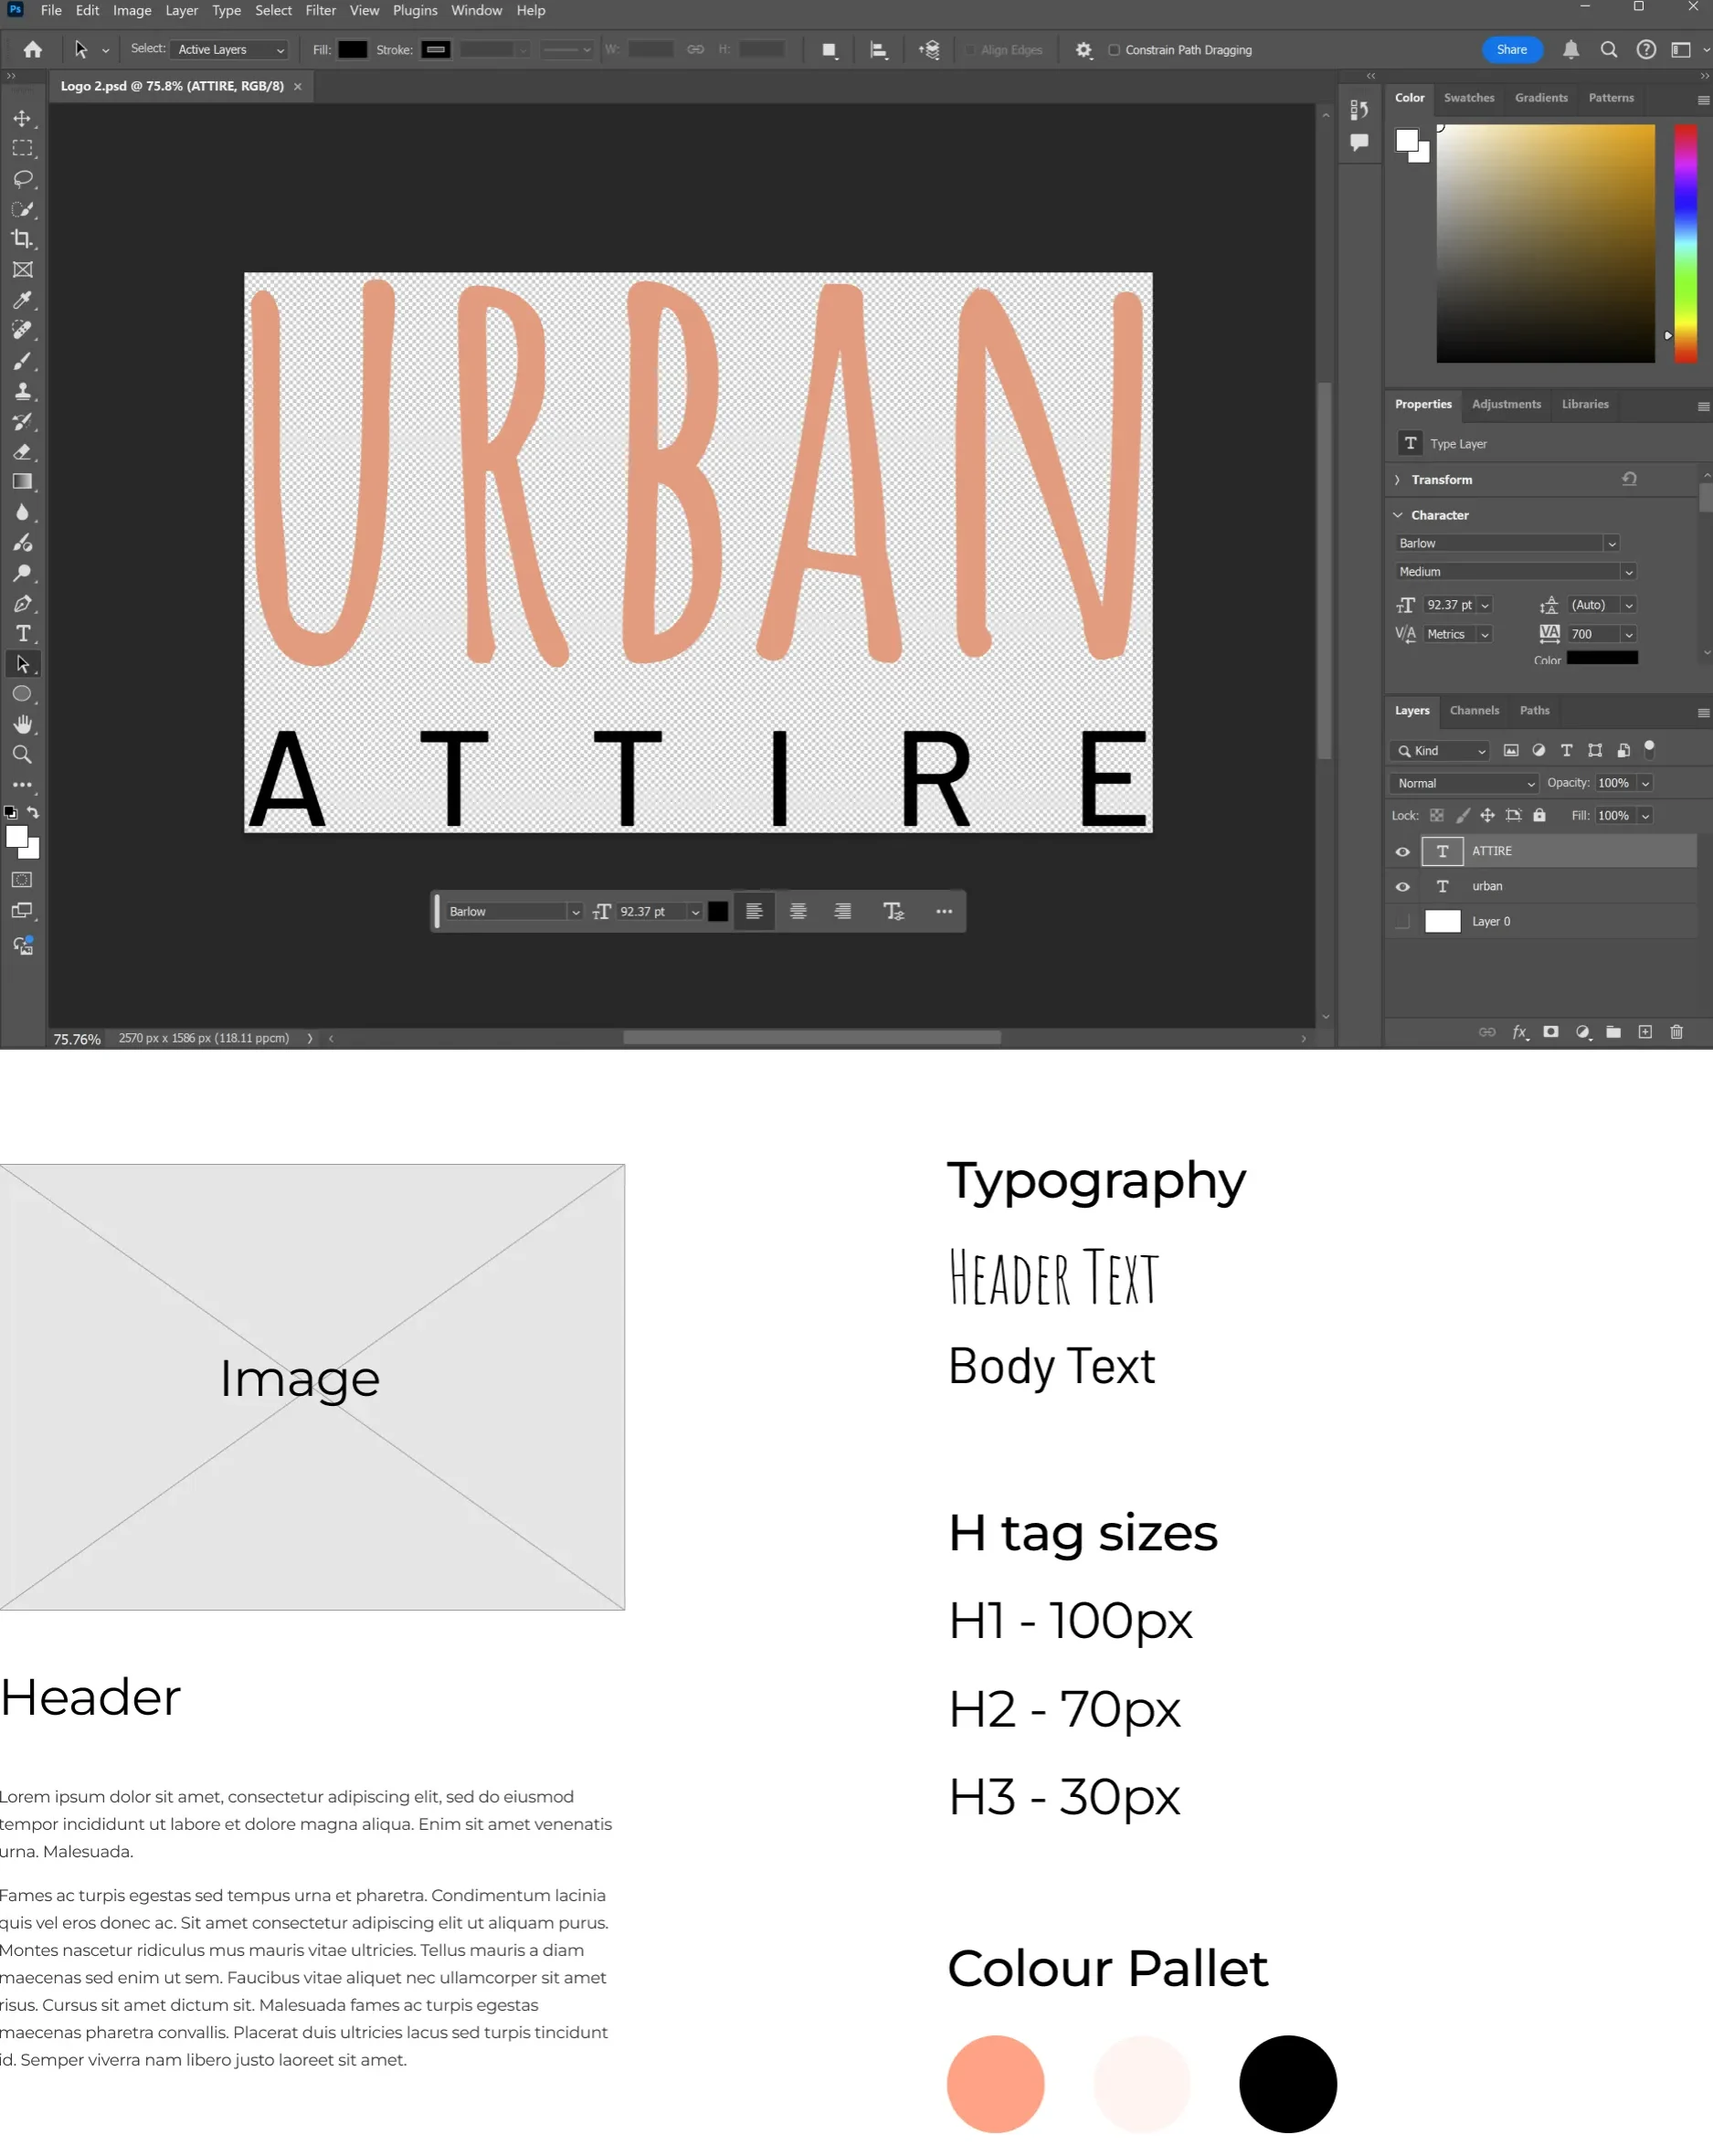Open the Adjustments tab
Screen dimensions: 1713x2156
pyautogui.click(x=1506, y=404)
